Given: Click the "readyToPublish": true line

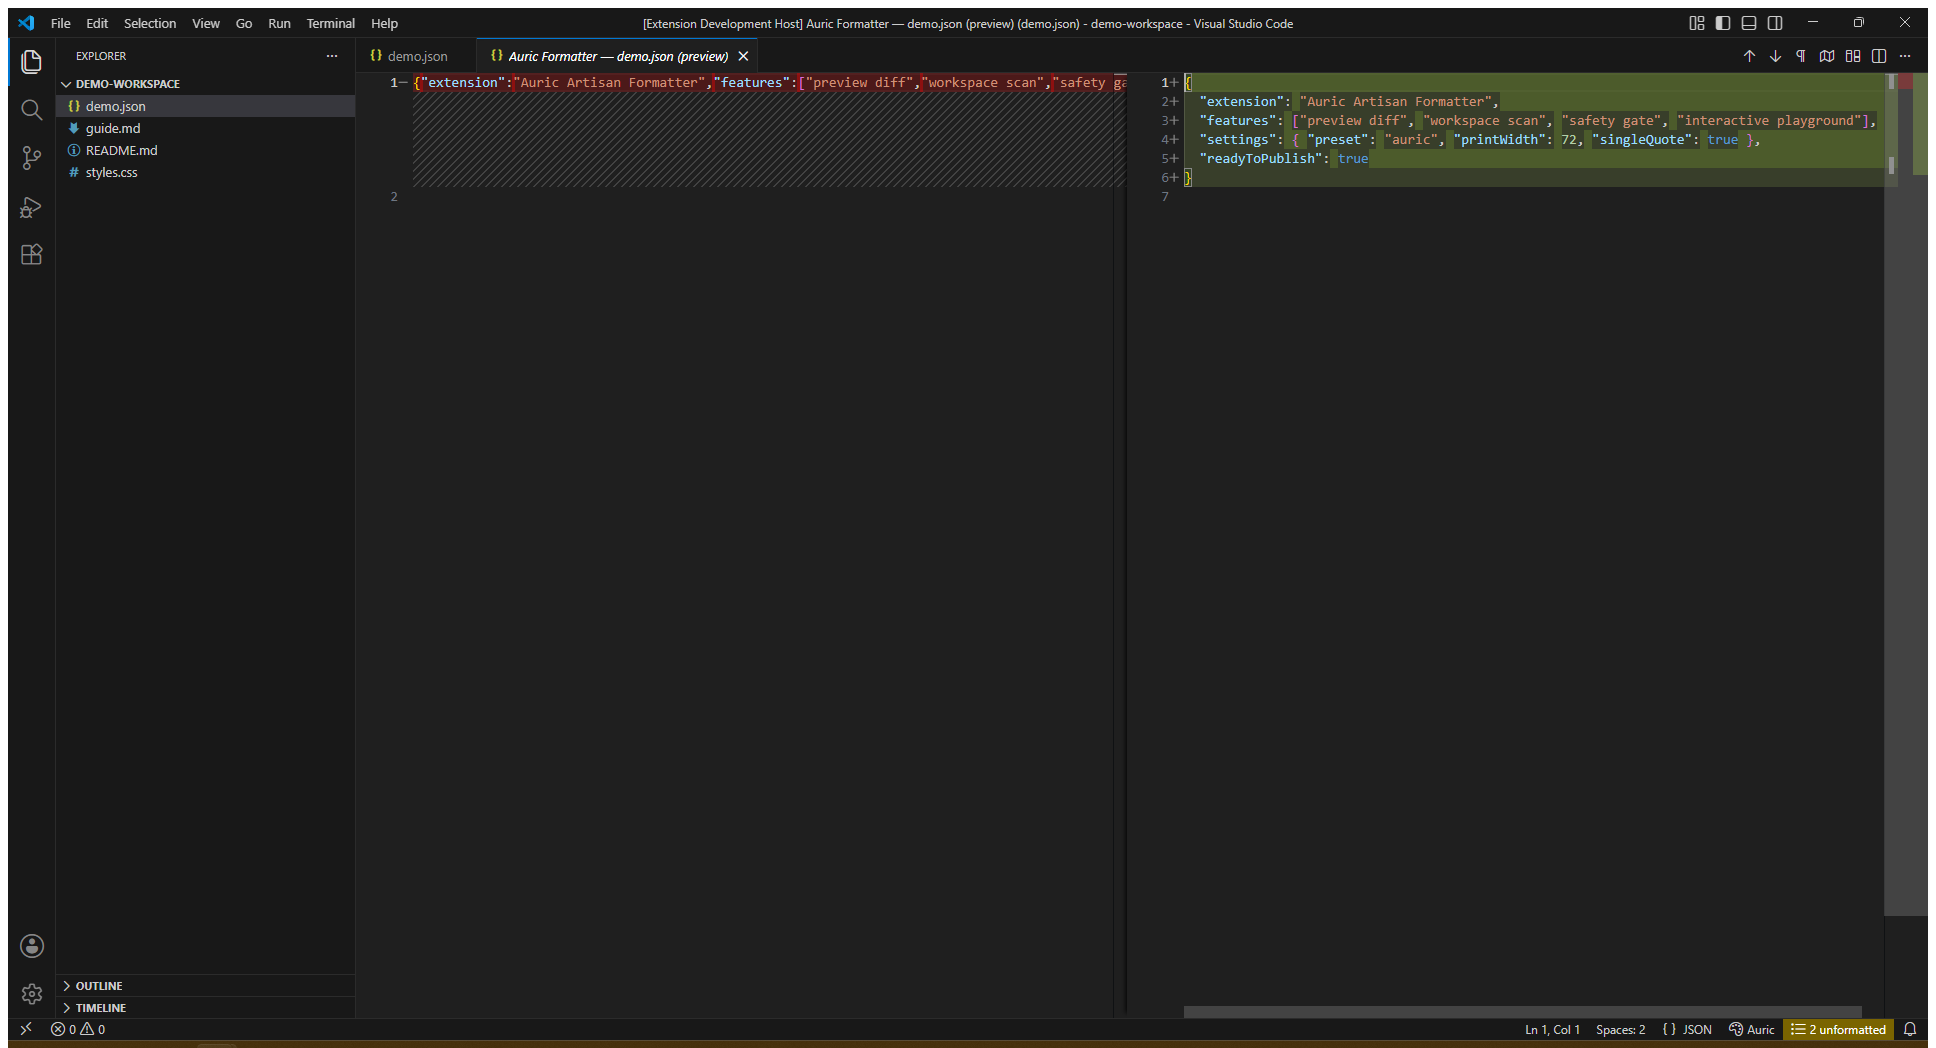Looking at the screenshot, I should [1283, 158].
